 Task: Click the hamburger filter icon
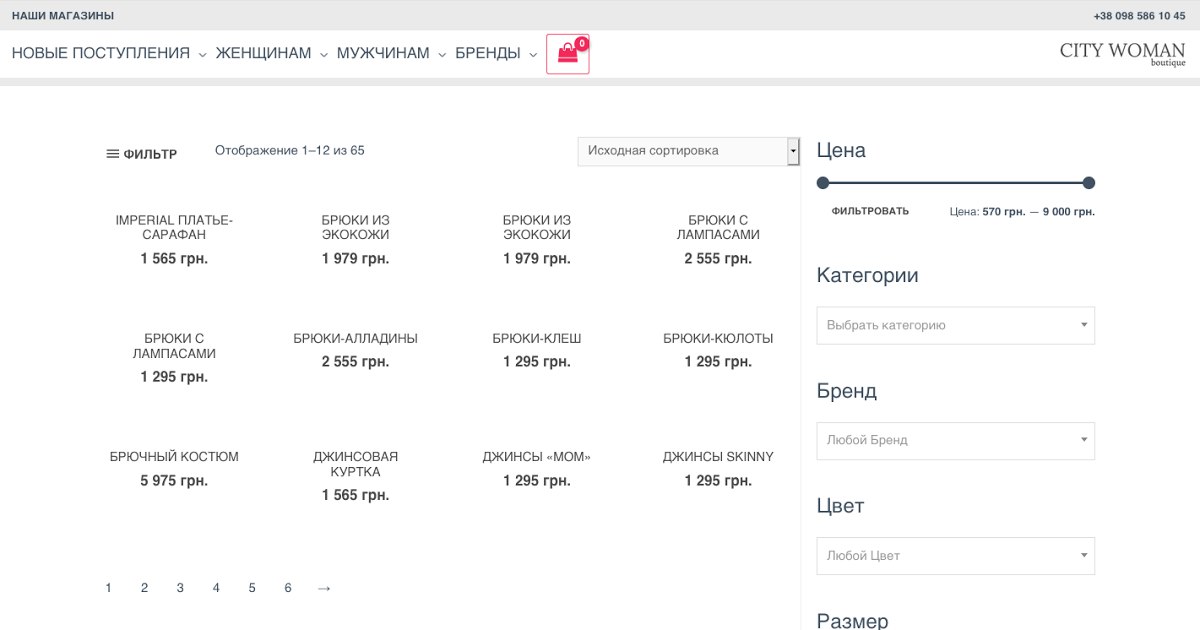tap(113, 154)
